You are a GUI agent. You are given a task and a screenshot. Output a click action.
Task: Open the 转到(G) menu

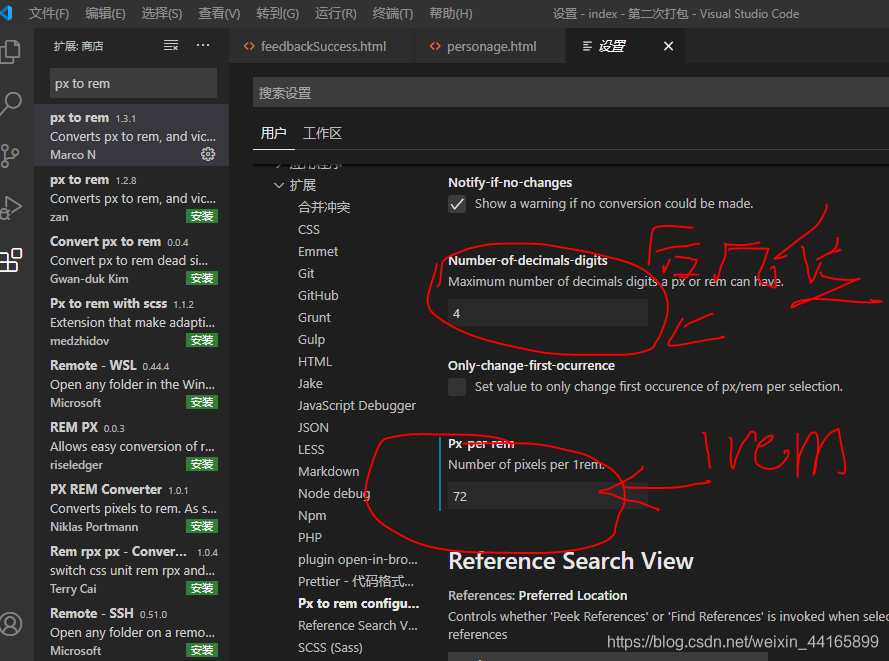pyautogui.click(x=278, y=14)
